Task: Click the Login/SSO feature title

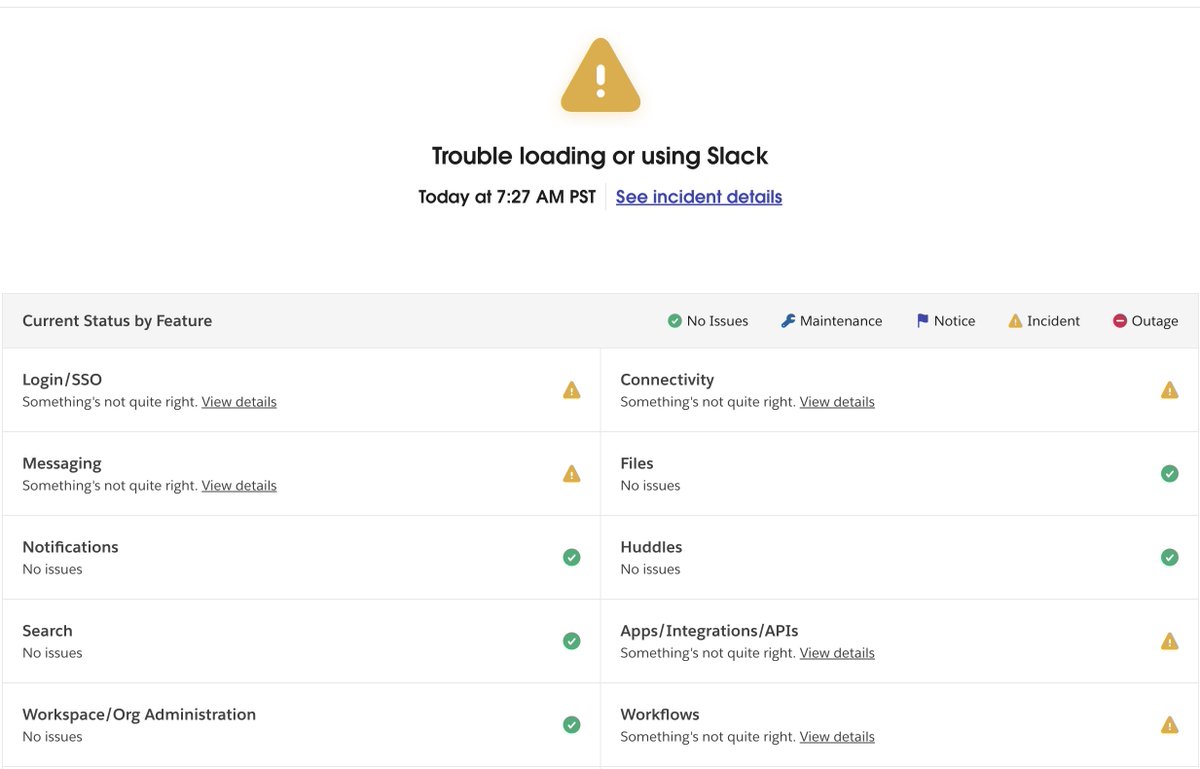Action: point(62,380)
